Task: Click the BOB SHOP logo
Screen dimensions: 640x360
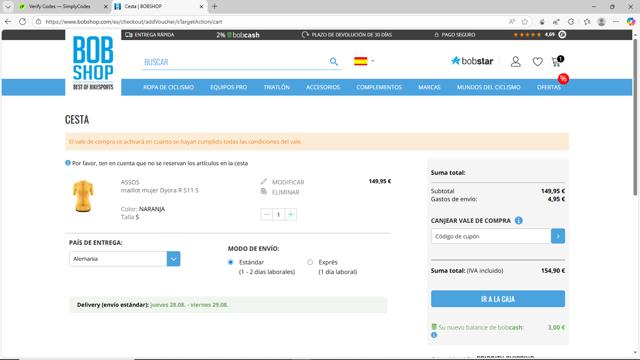Action: coord(93,62)
